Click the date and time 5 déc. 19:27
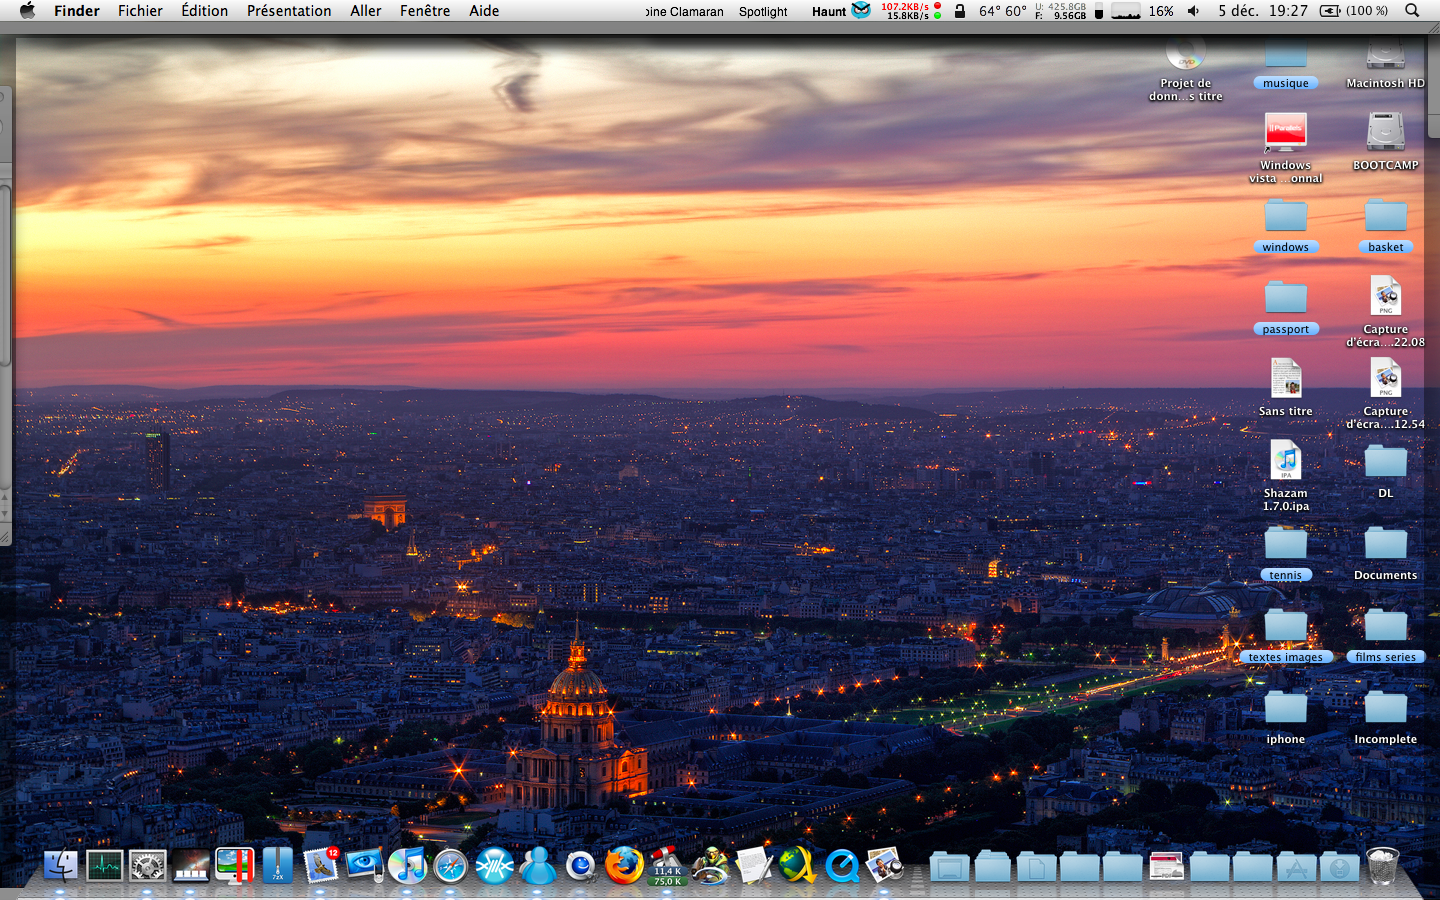The image size is (1440, 900). [x=1263, y=11]
